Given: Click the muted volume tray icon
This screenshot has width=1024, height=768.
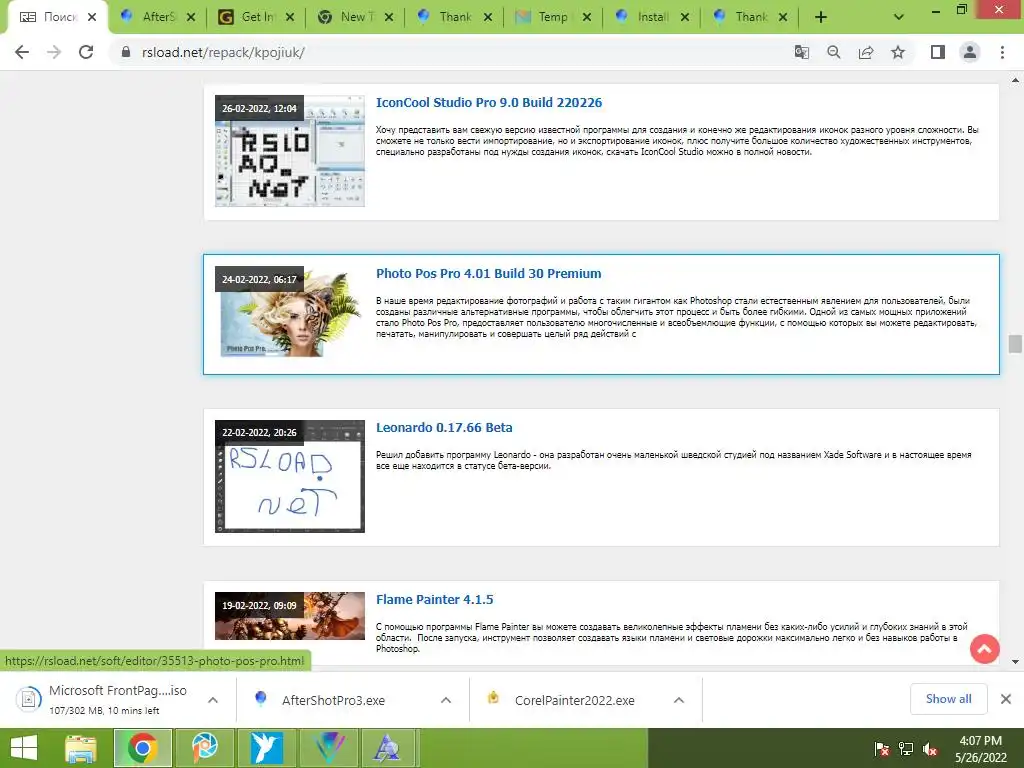Looking at the screenshot, I should click(x=930, y=748).
